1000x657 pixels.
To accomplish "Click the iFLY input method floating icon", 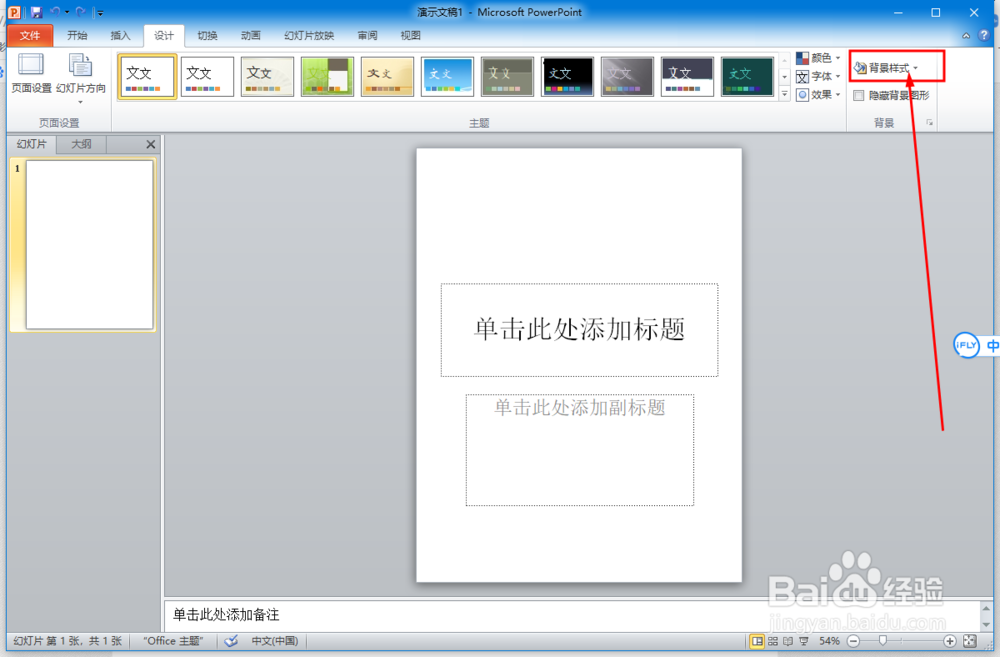I will tap(966, 345).
